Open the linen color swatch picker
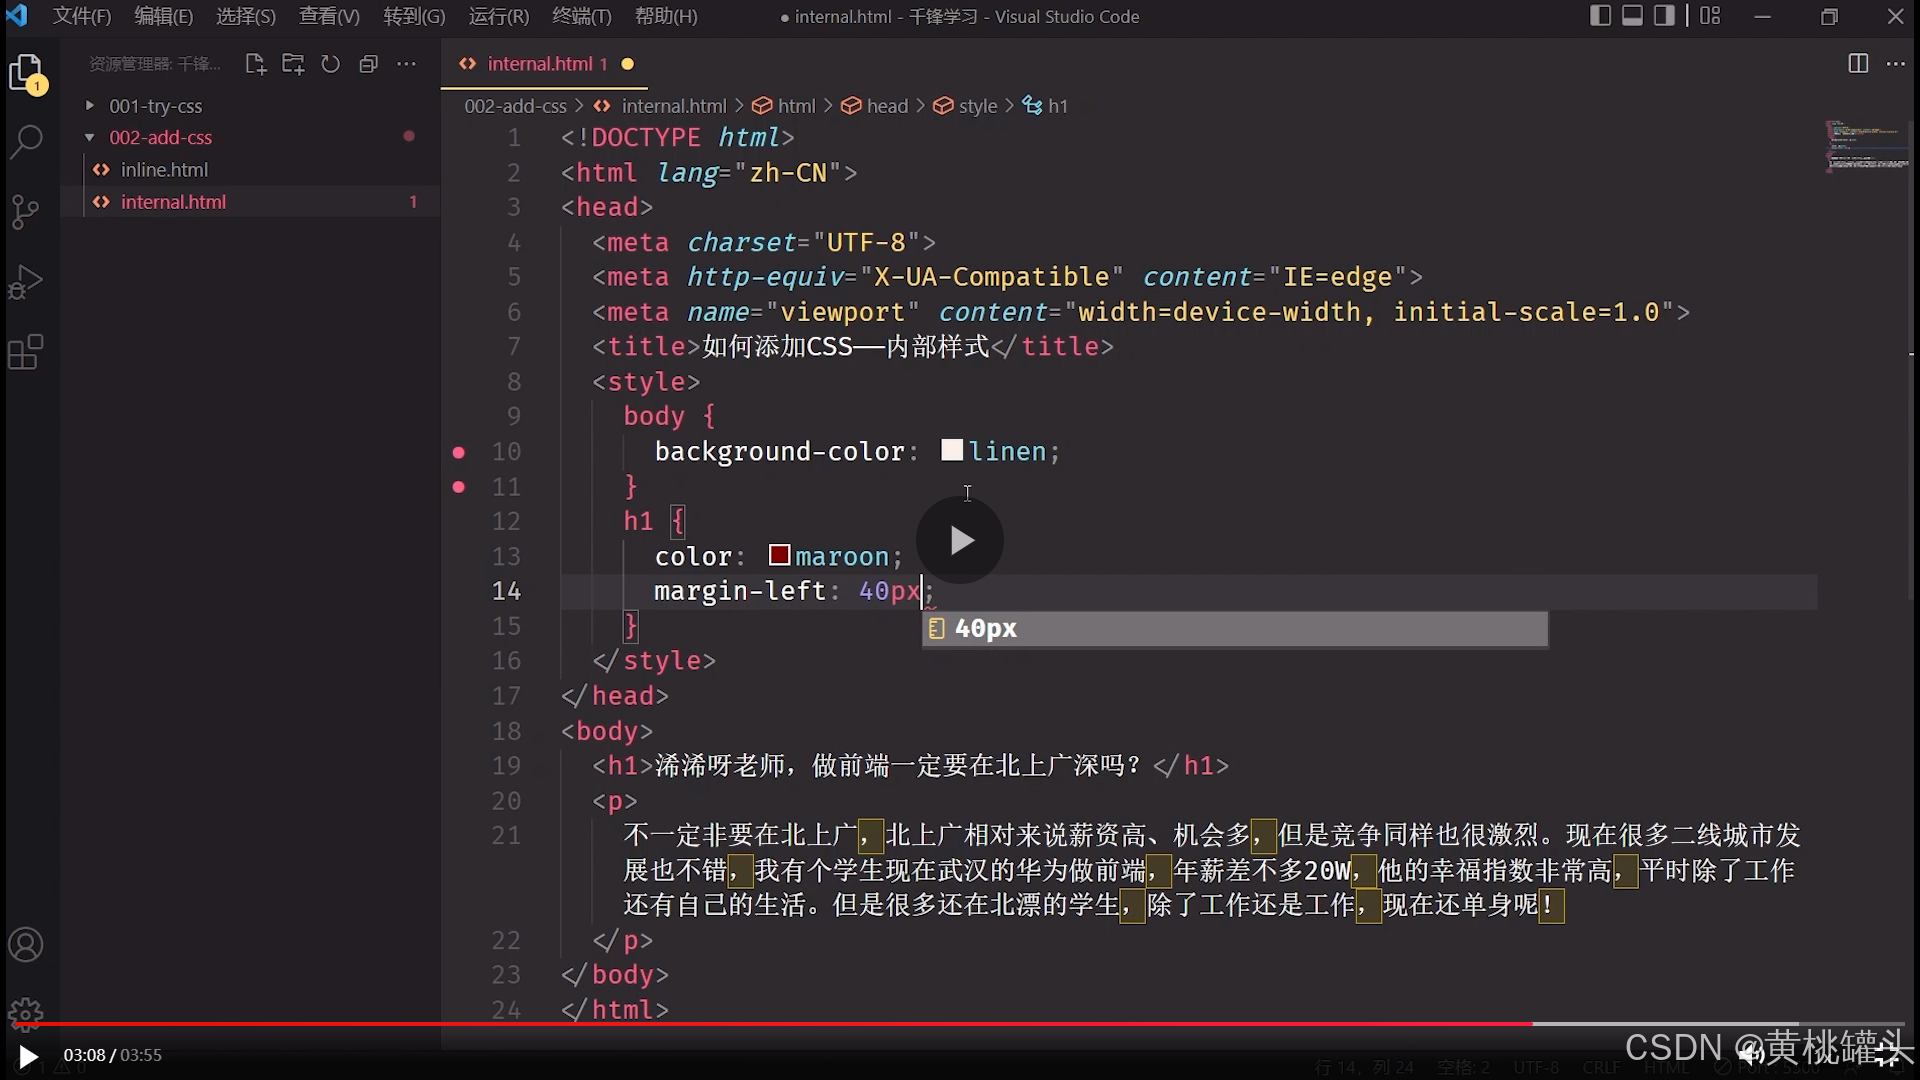 pos(952,450)
